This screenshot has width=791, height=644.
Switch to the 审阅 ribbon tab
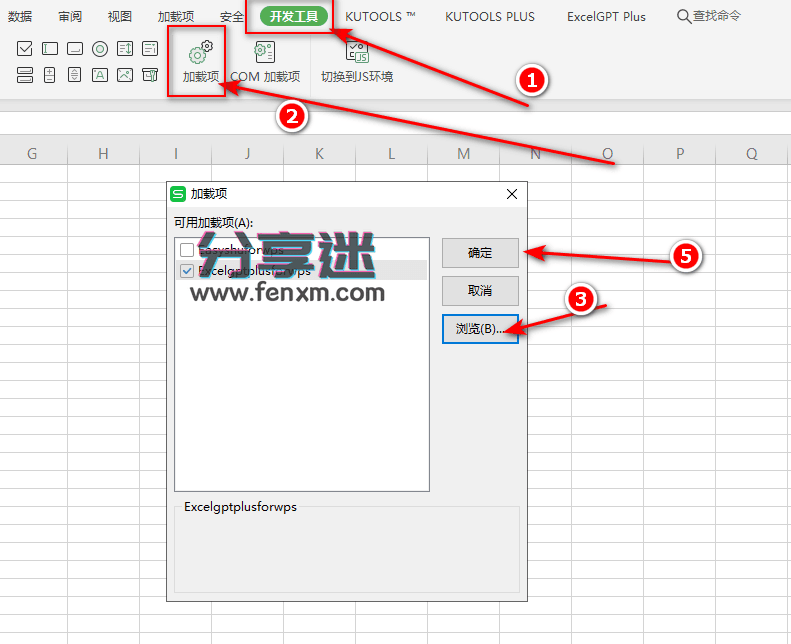click(x=70, y=16)
